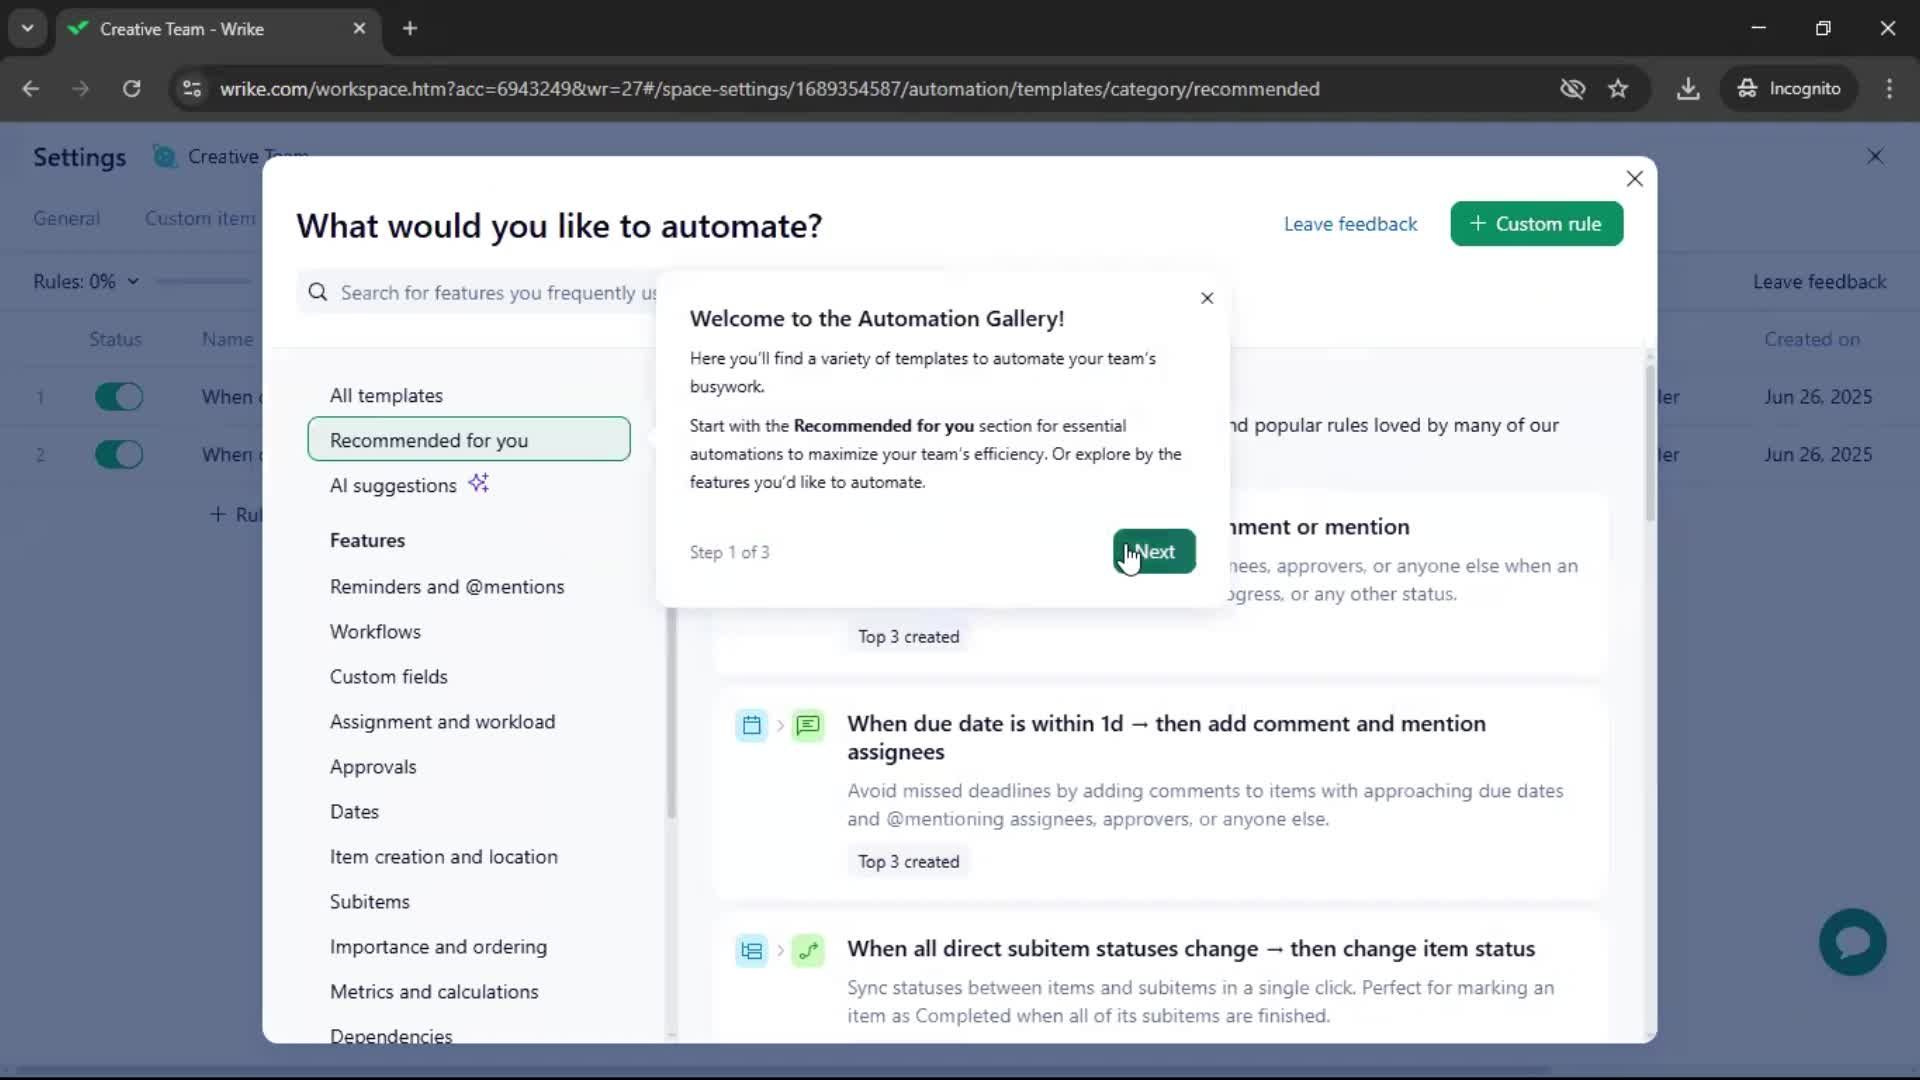Click the Creative Team space icon
The image size is (1920, 1080).
tap(164, 157)
